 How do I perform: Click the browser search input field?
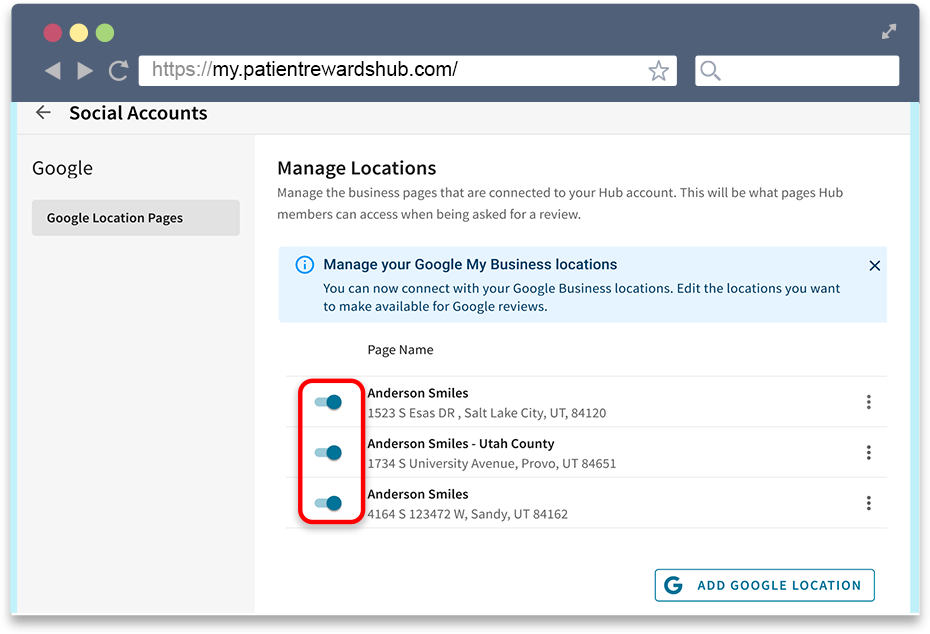[797, 71]
